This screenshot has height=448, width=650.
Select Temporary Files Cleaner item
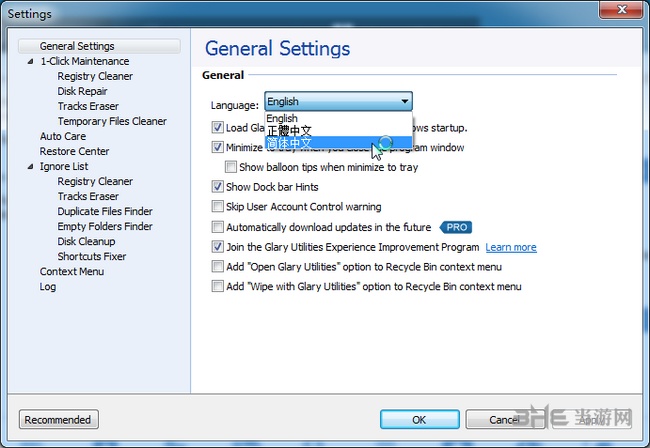[x=112, y=121]
